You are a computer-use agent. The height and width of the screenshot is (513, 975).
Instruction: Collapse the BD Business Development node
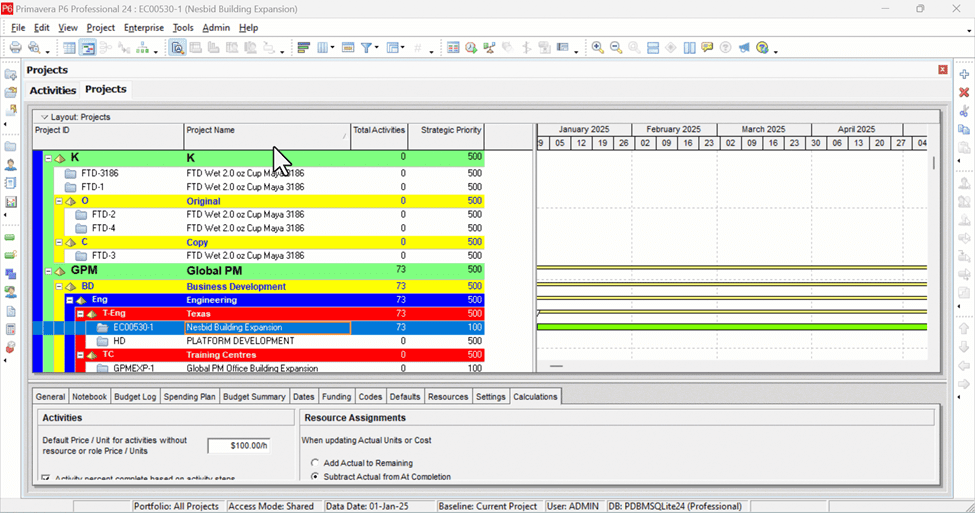59,287
